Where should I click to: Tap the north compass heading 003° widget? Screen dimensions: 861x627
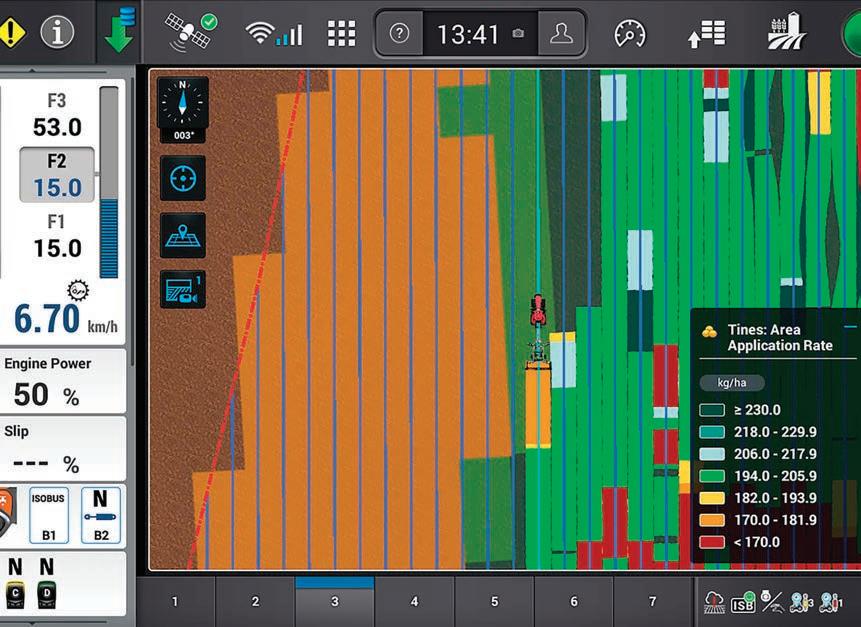[183, 110]
